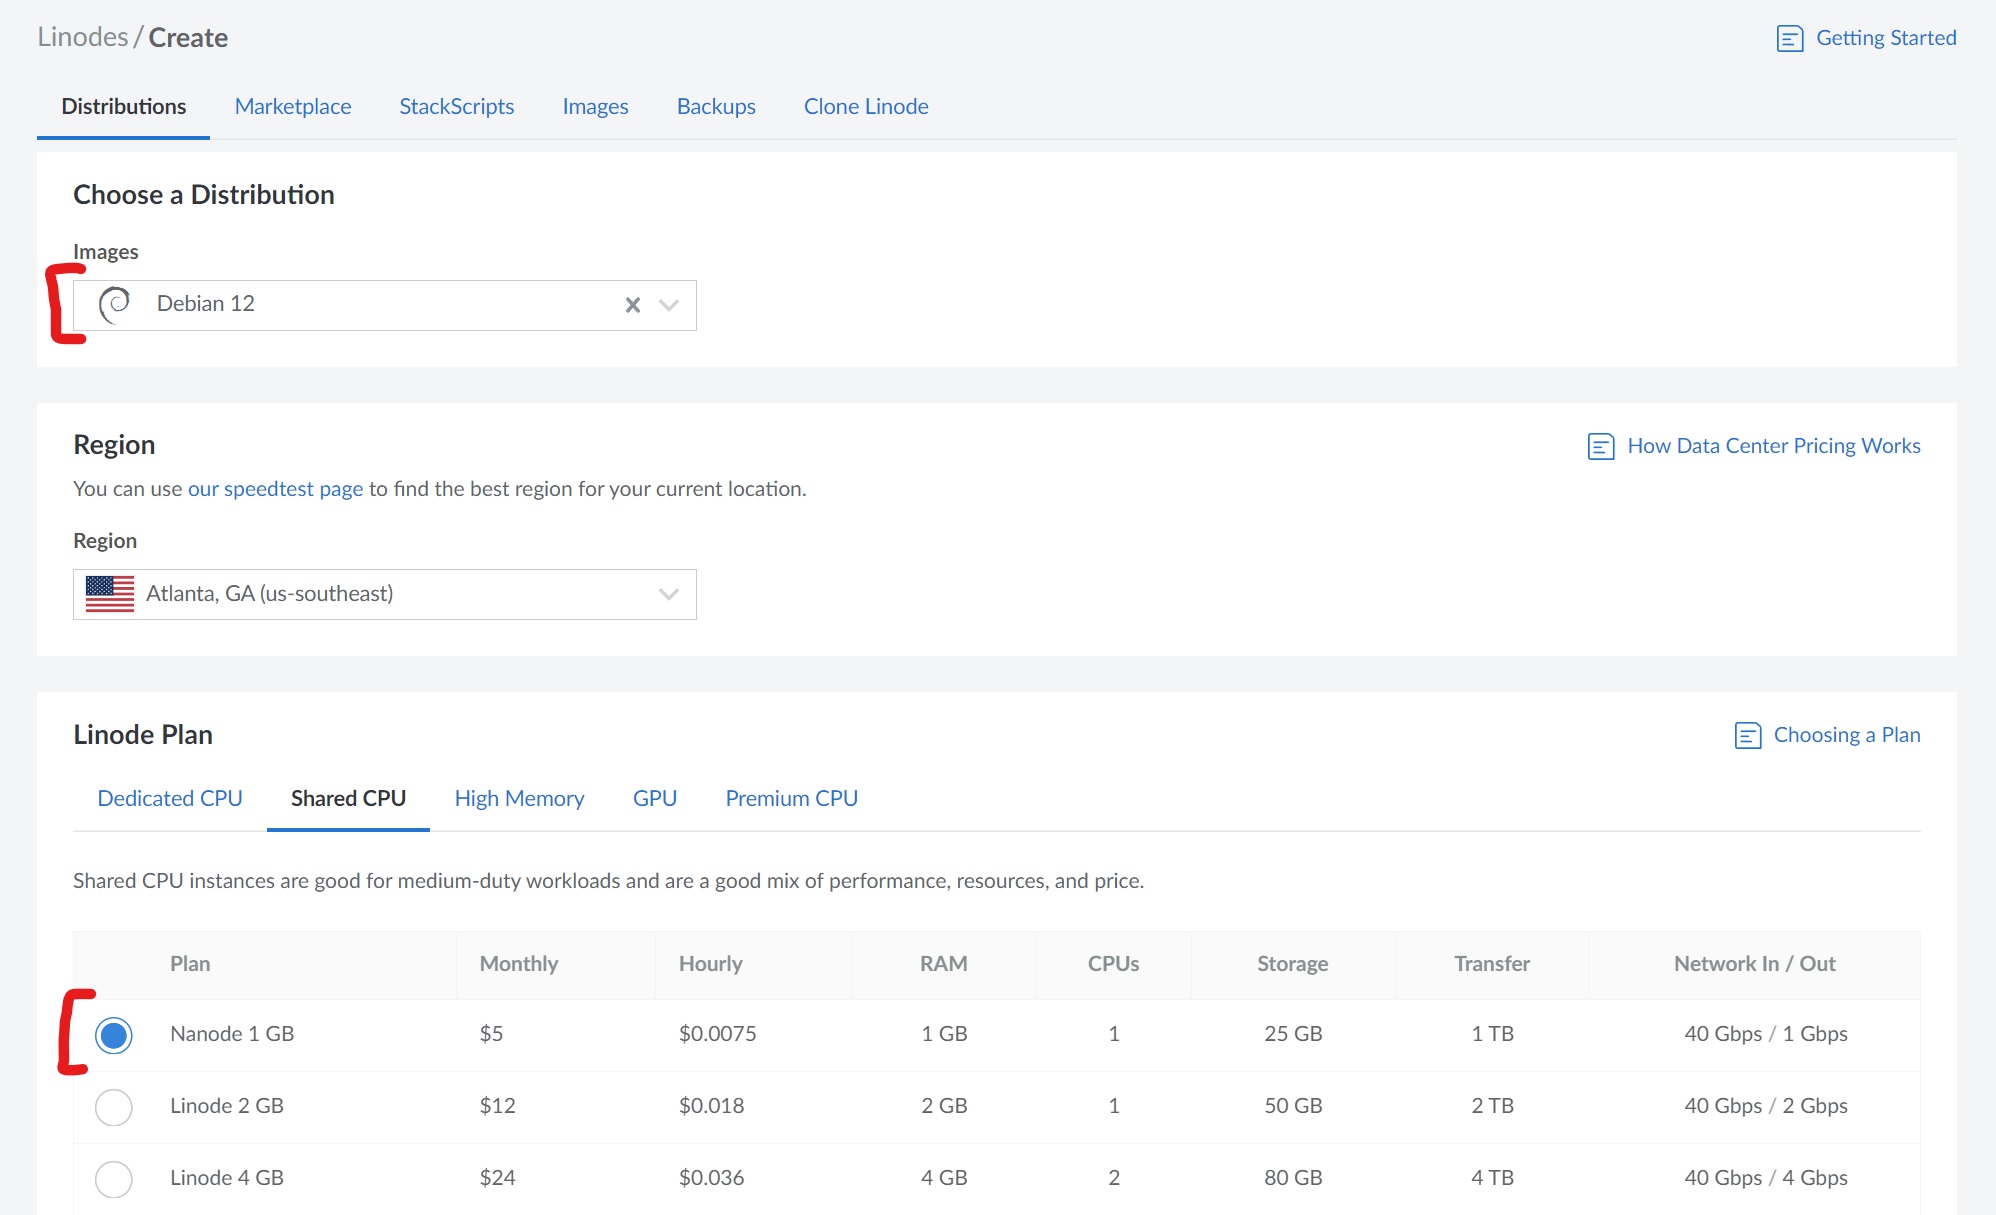
Task: Click the 'Linode 2 GB' plan name
Action: point(227,1106)
